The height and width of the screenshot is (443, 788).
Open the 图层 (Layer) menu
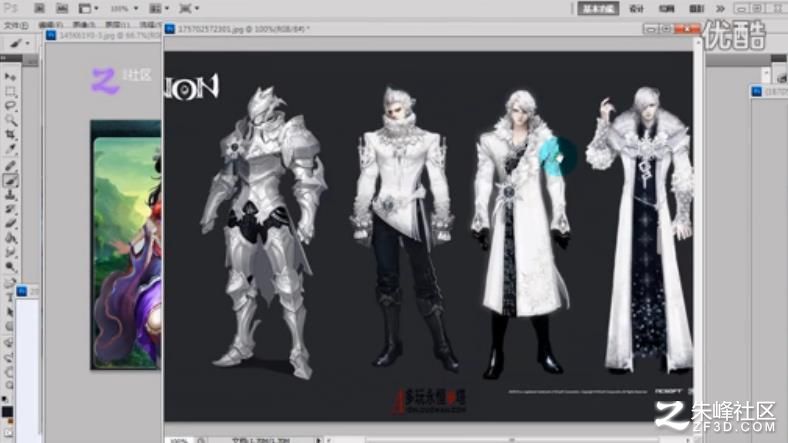point(117,25)
